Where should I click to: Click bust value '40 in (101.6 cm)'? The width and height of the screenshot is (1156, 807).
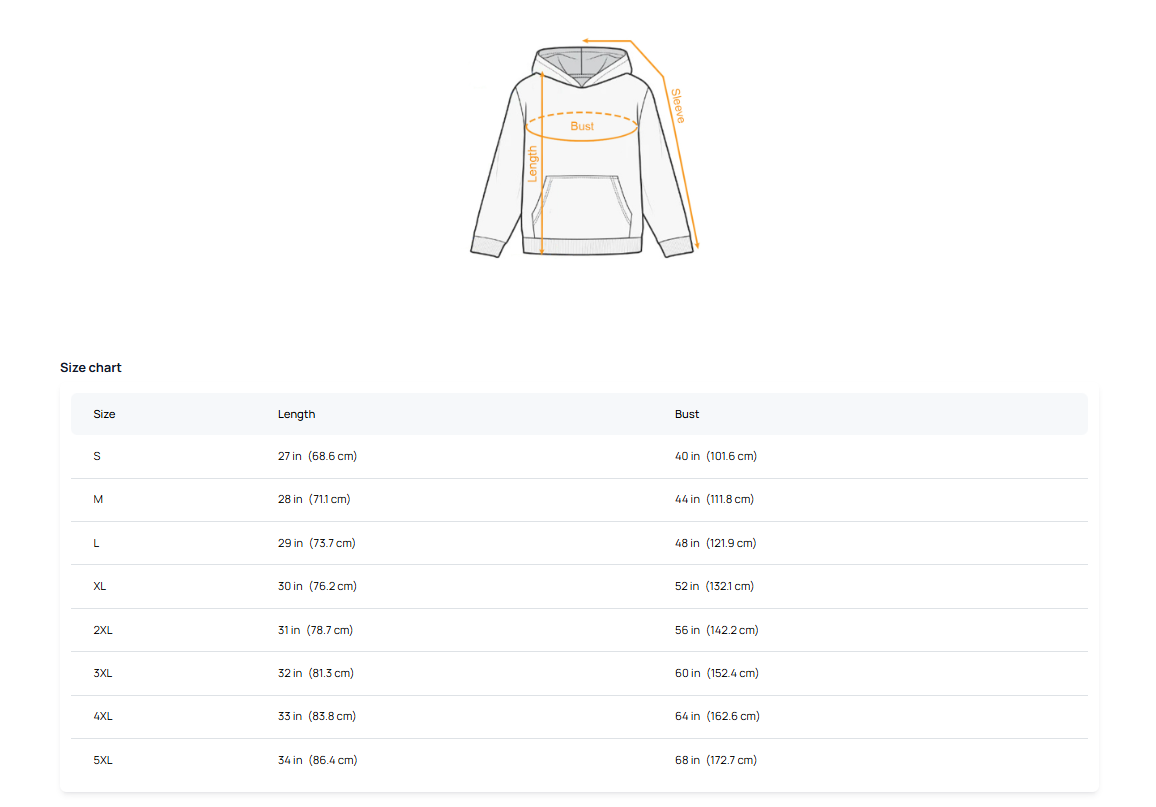[x=716, y=456]
